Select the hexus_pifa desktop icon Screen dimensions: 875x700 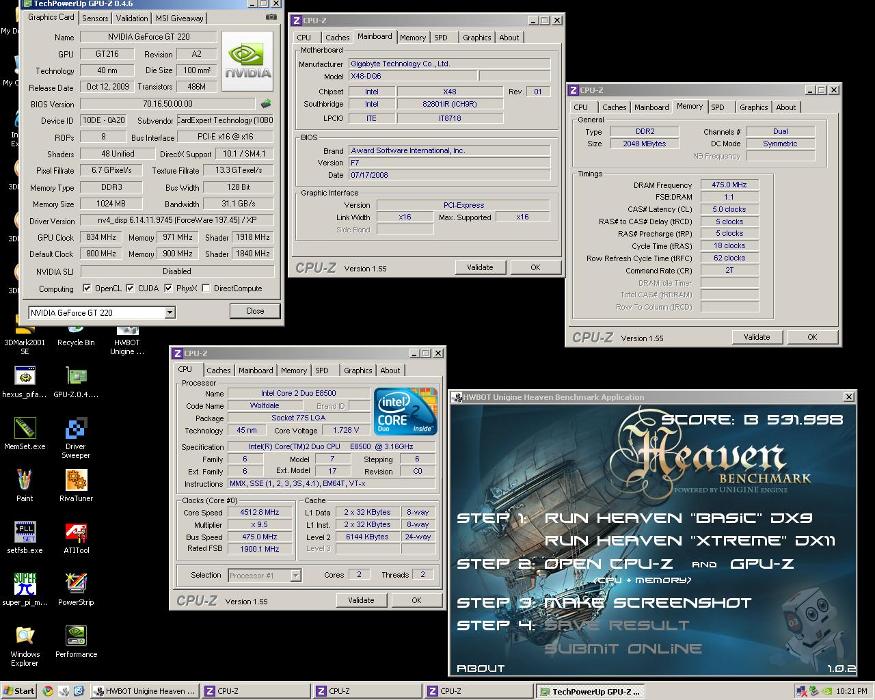[x=24, y=382]
